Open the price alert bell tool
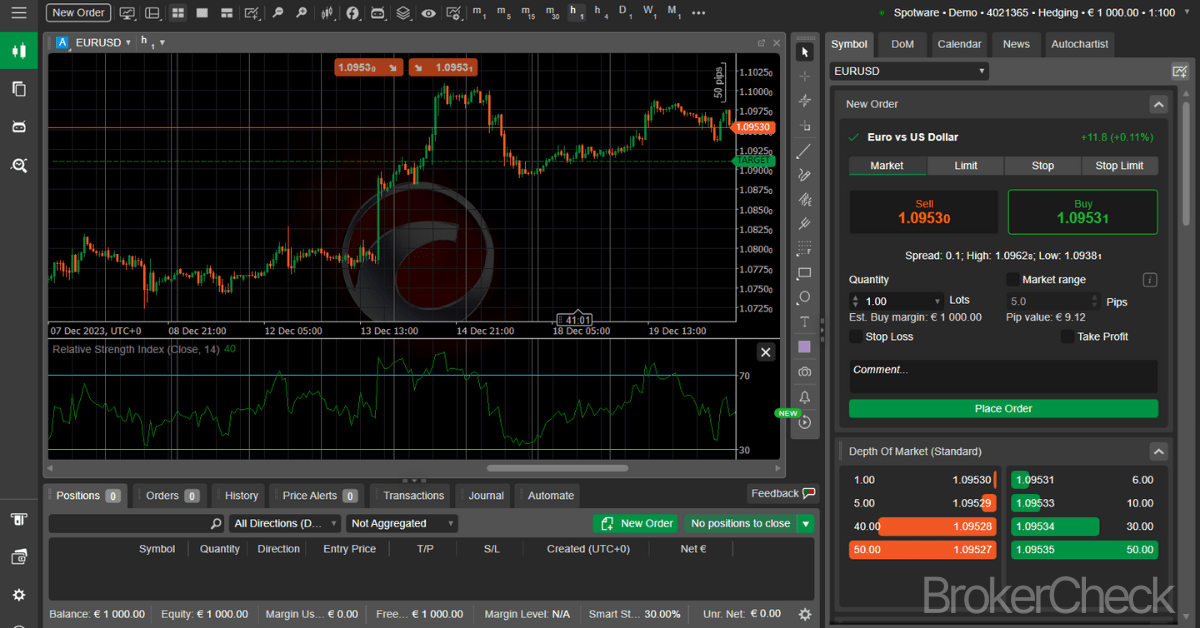1200x628 pixels. [805, 397]
